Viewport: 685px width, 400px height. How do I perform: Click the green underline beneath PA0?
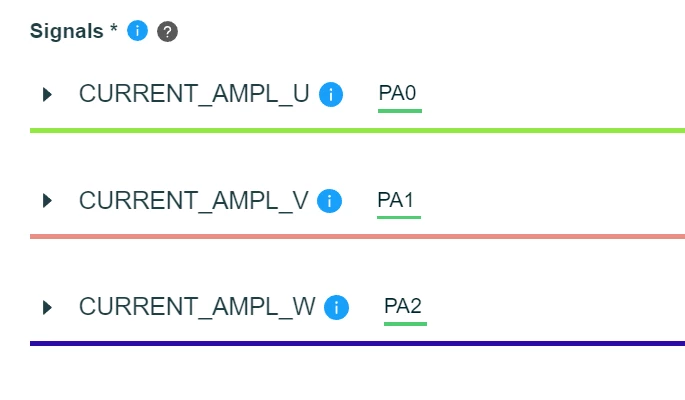400,111
